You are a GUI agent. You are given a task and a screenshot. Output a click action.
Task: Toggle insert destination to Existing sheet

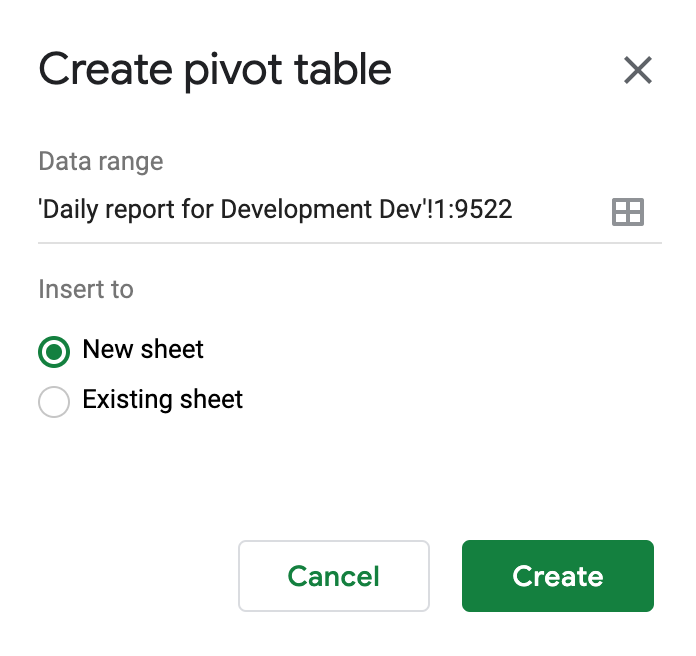[x=54, y=402]
